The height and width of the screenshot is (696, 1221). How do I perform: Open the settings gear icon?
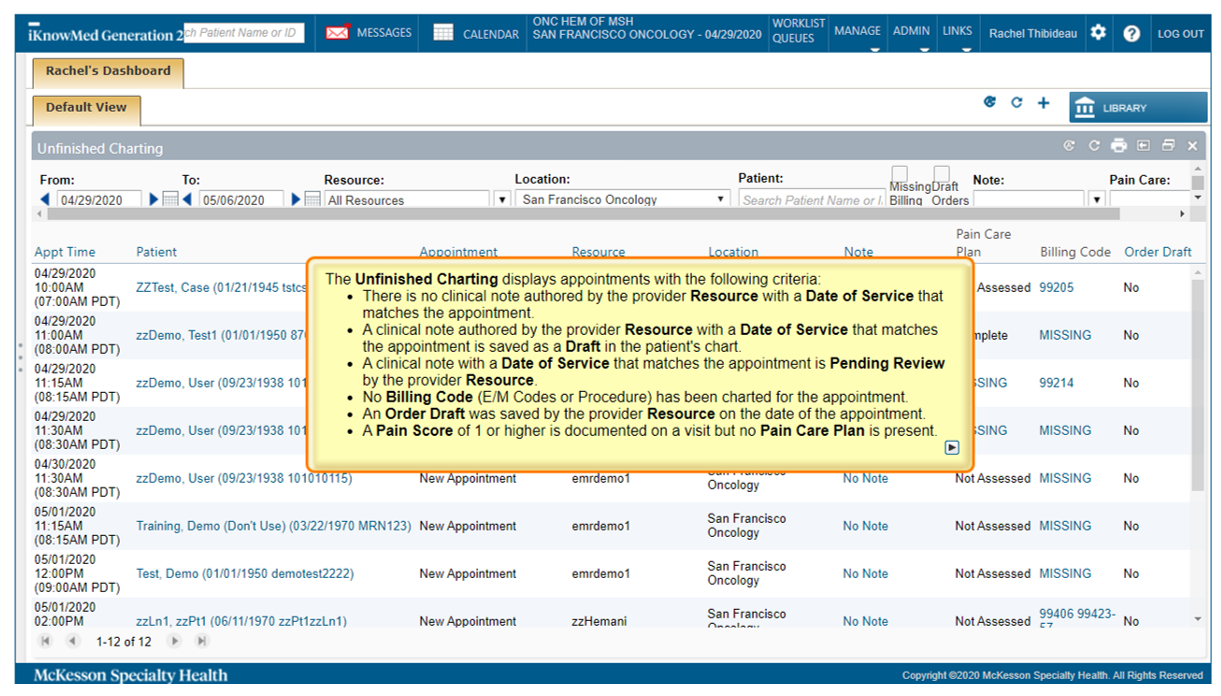pos(1098,33)
